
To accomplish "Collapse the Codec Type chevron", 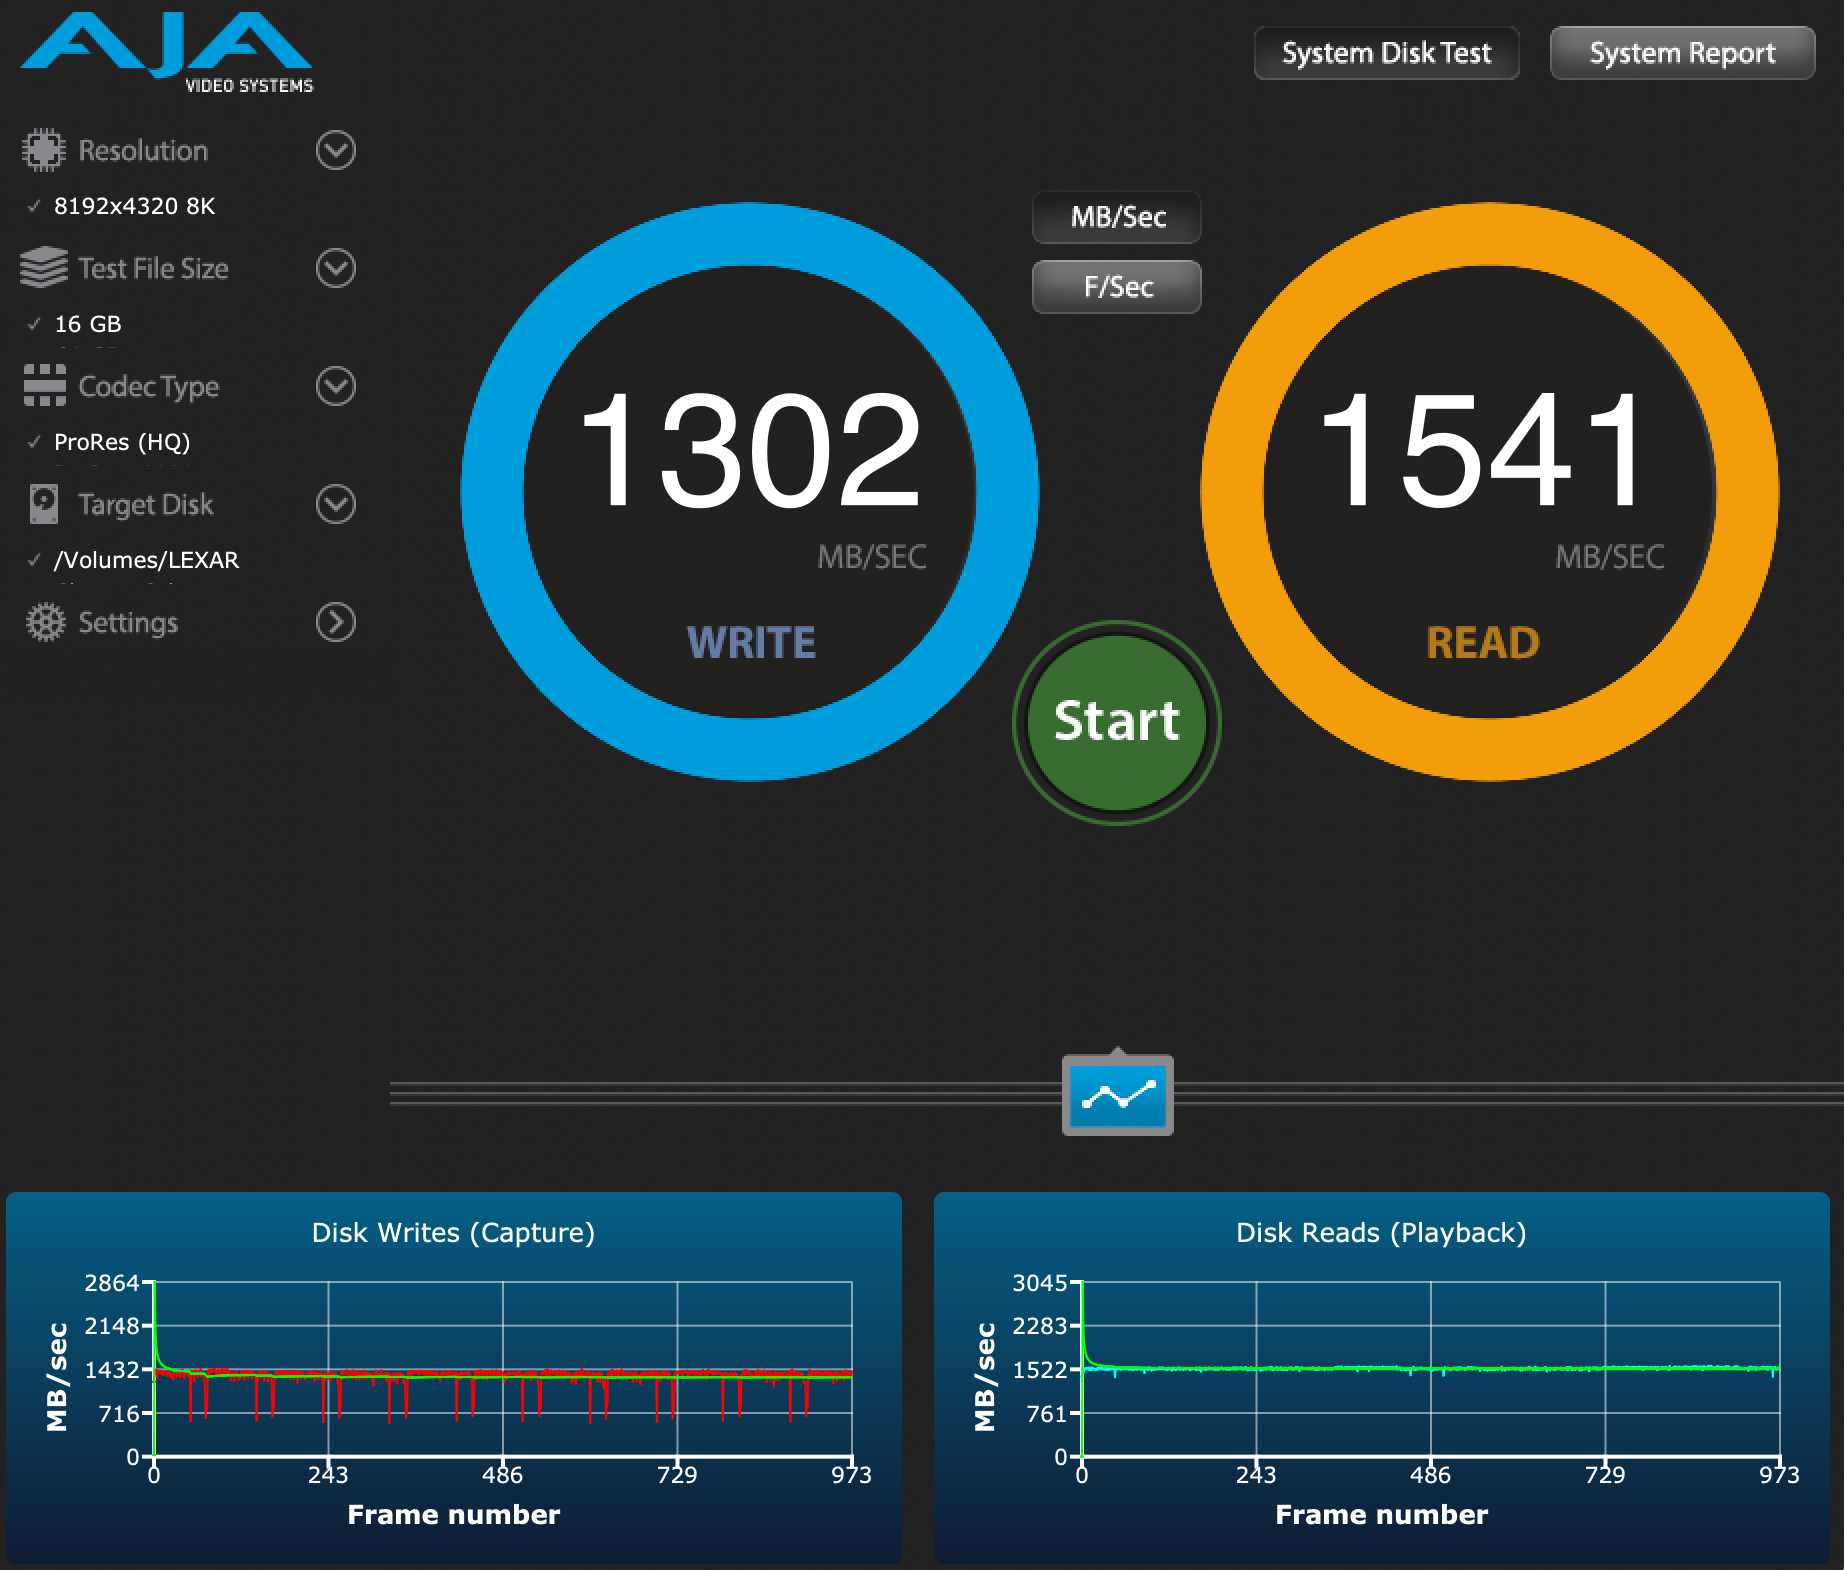I will (336, 386).
